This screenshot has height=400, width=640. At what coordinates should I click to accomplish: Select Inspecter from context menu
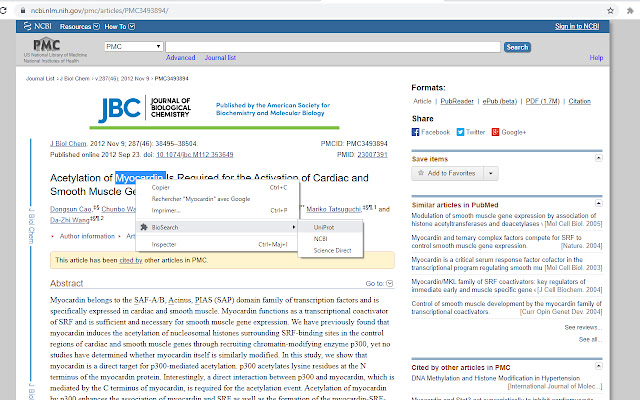(x=217, y=244)
